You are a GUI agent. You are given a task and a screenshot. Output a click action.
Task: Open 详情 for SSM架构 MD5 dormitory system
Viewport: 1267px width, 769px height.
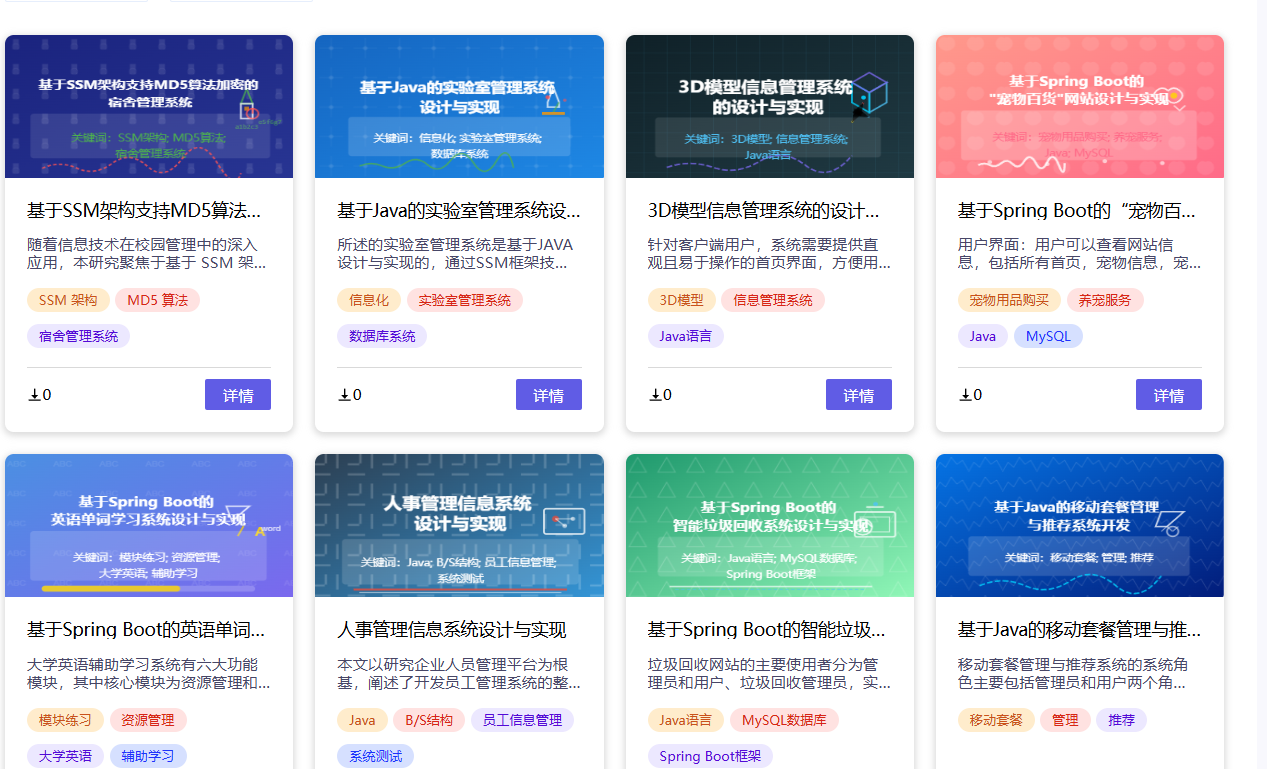click(x=238, y=395)
